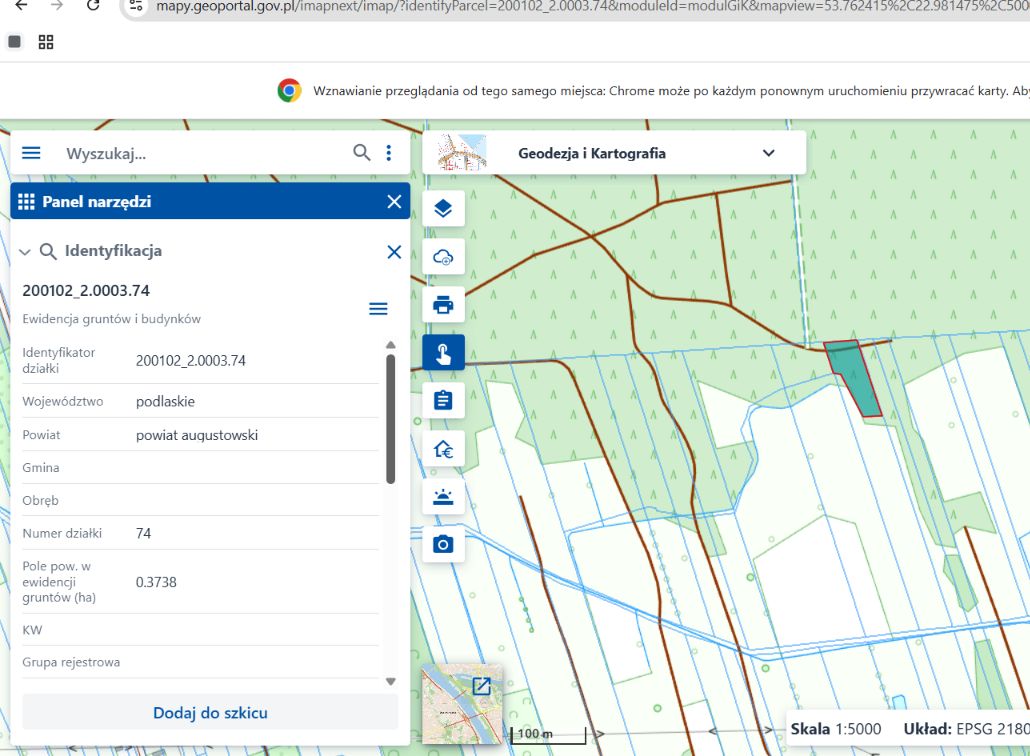
Task: Collapse the Identyfikacja section chevron
Action: click(x=25, y=252)
